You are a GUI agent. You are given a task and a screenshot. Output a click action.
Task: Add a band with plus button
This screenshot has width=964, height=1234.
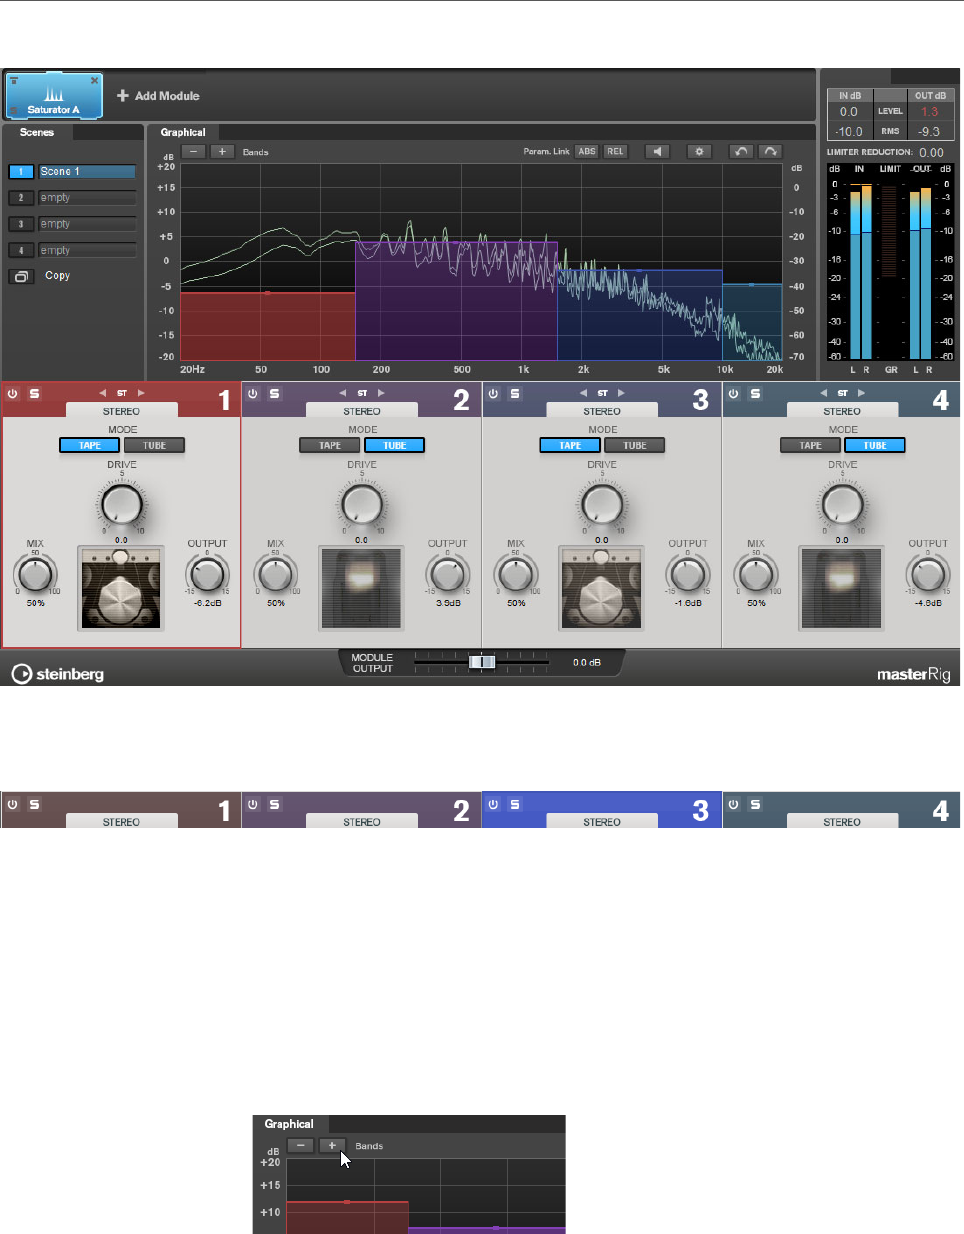pyautogui.click(x=222, y=152)
